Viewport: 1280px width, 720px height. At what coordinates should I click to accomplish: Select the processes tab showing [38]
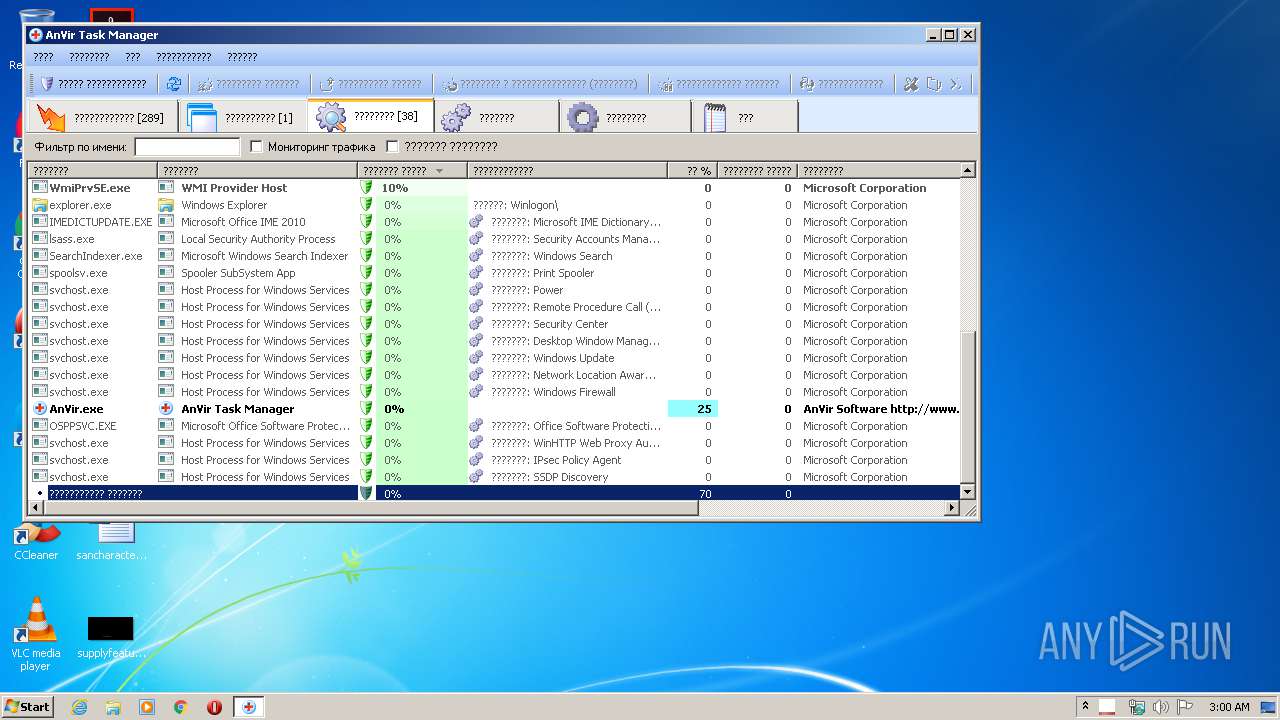(x=371, y=116)
